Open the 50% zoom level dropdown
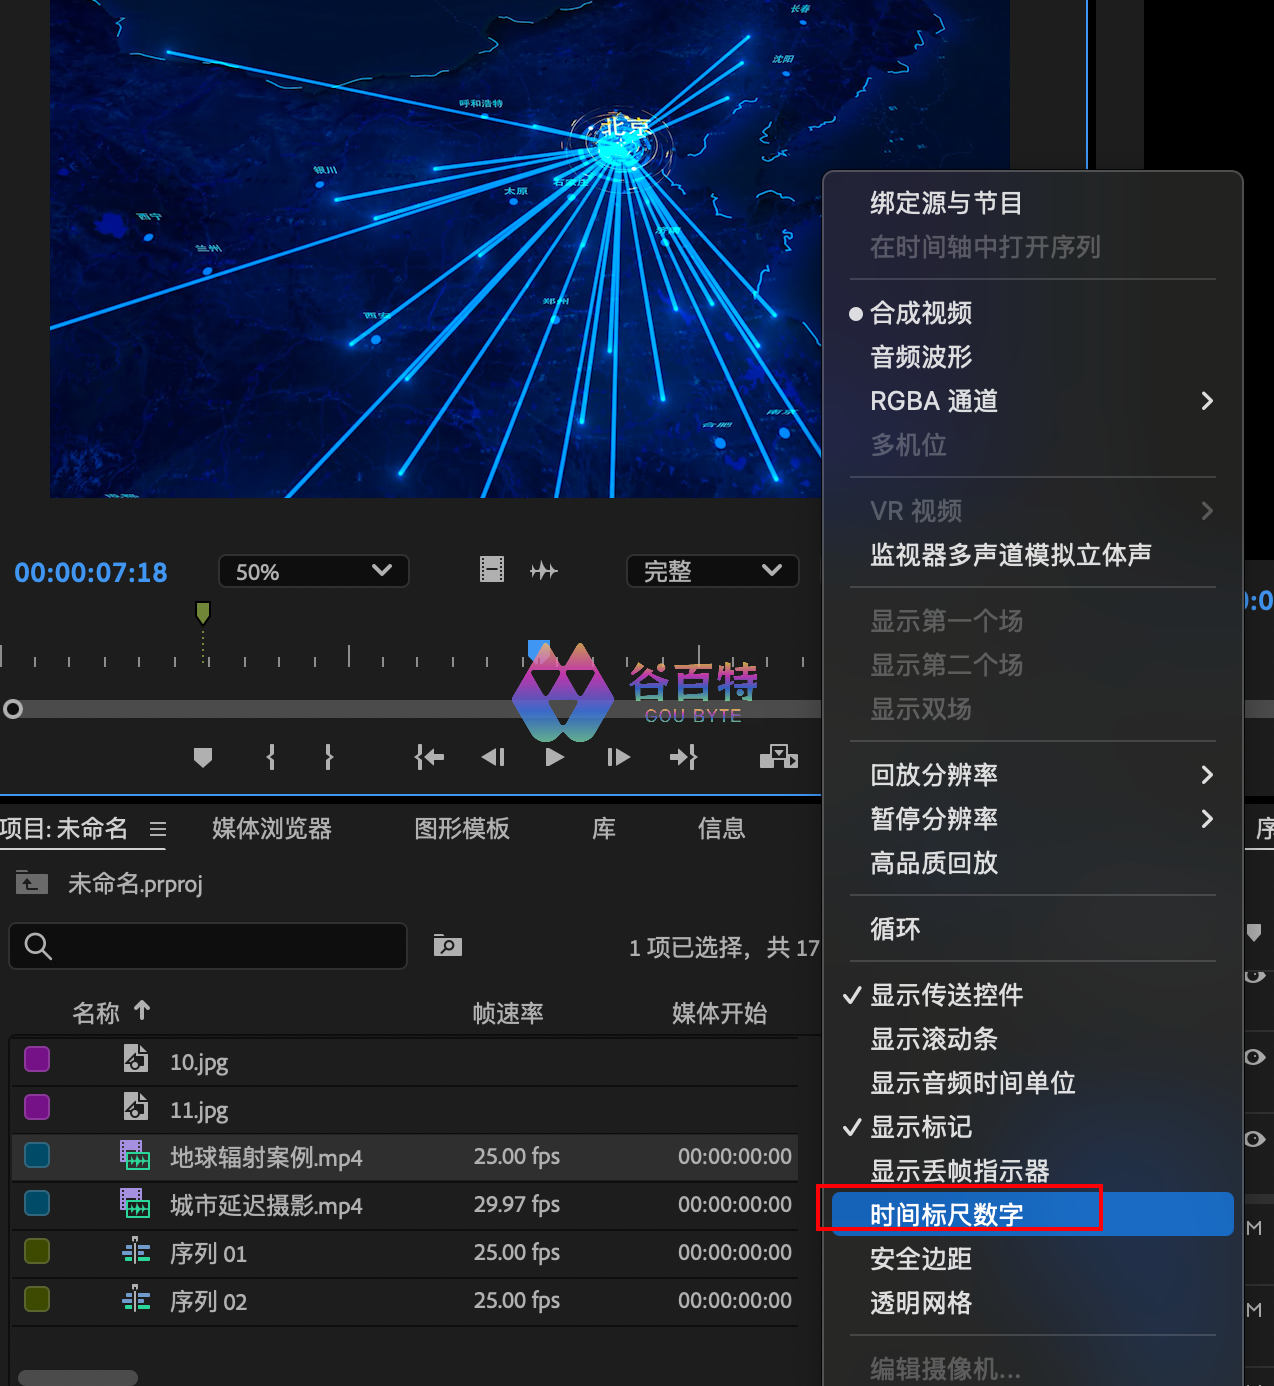Screen dimensions: 1274x1386 [313, 571]
